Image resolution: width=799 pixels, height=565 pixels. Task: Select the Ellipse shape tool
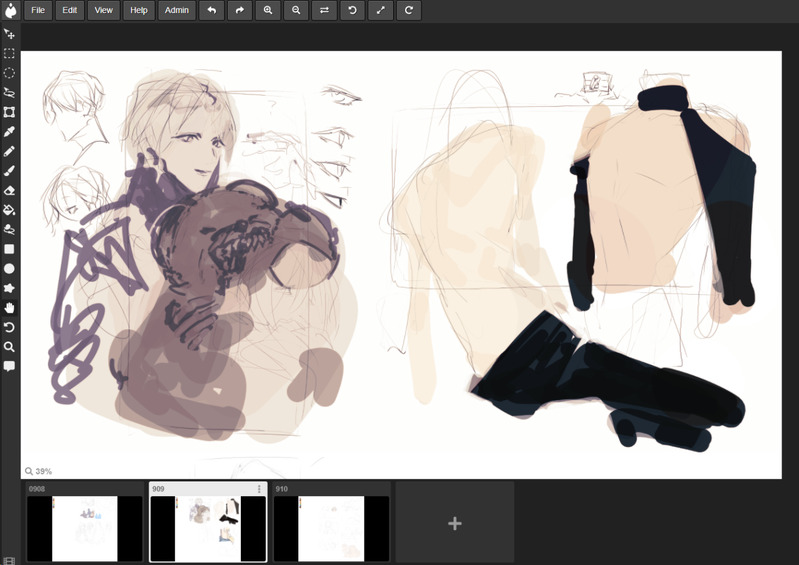point(9,268)
